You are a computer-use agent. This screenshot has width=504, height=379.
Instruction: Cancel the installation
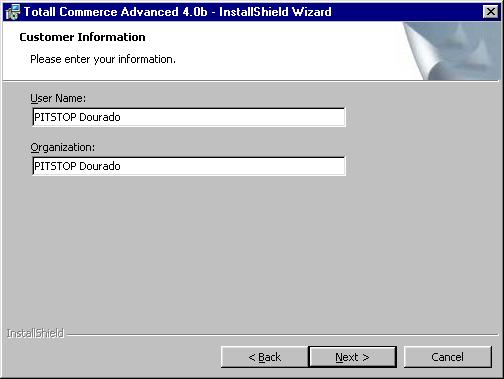point(447,357)
